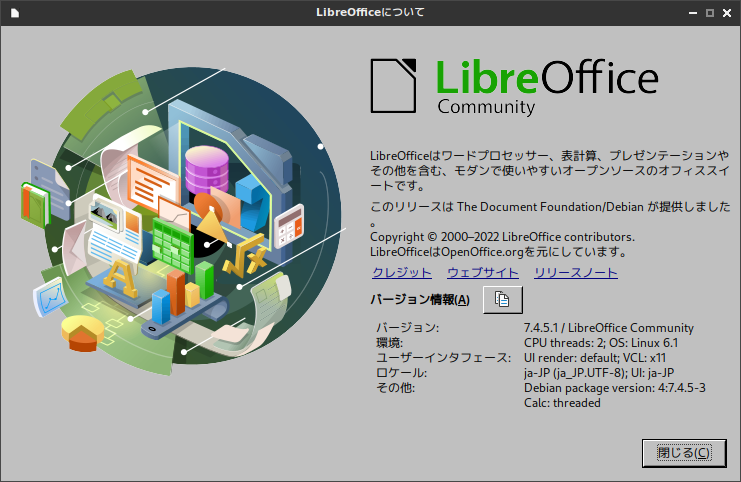The height and width of the screenshot is (482, 741).
Task: Click the text CPU threads: 2; OS: Linux 6.1
Action: point(601,343)
